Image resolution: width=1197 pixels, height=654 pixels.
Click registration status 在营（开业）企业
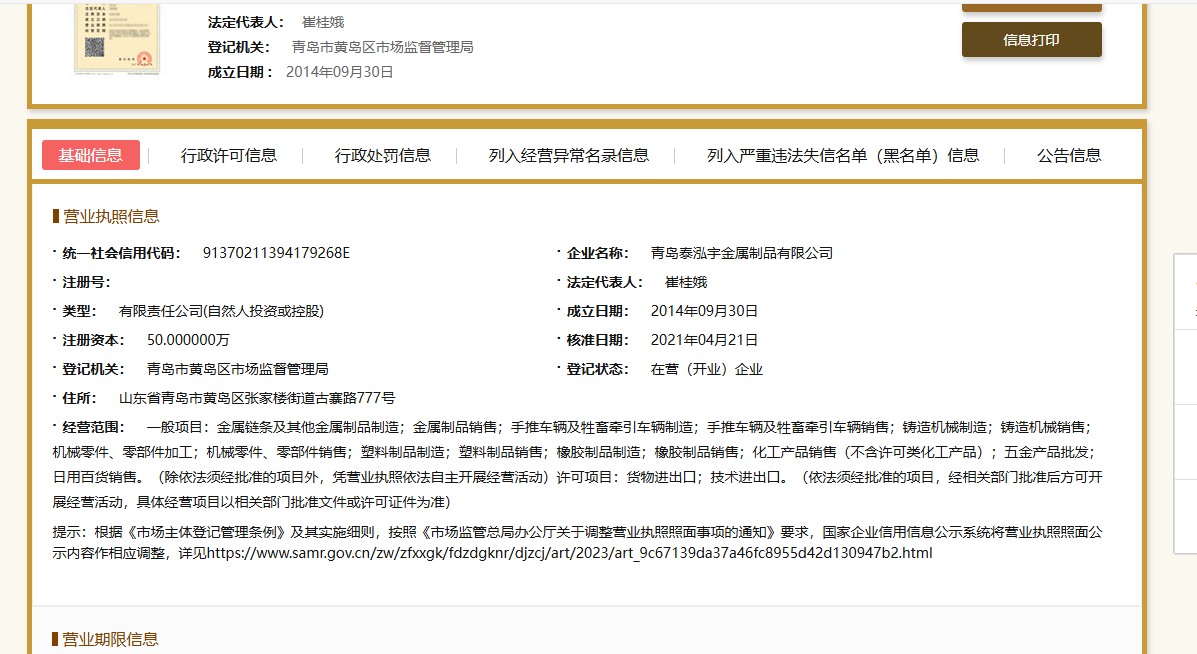[706, 369]
